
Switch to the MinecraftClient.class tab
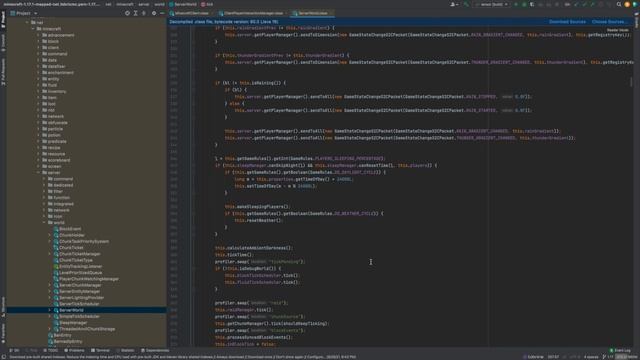tap(191, 13)
